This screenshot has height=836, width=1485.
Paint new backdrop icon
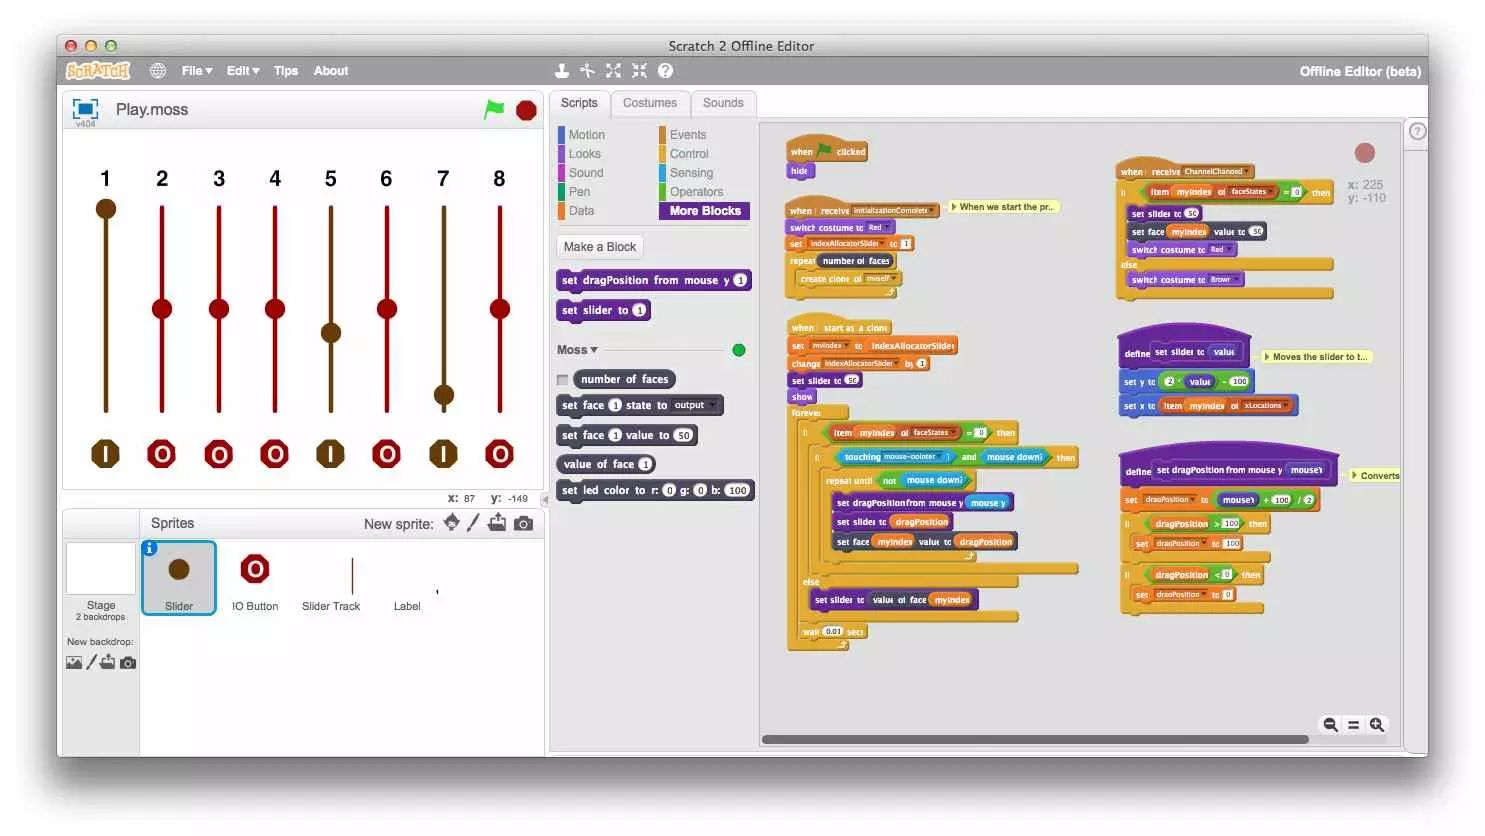pyautogui.click(x=91, y=662)
